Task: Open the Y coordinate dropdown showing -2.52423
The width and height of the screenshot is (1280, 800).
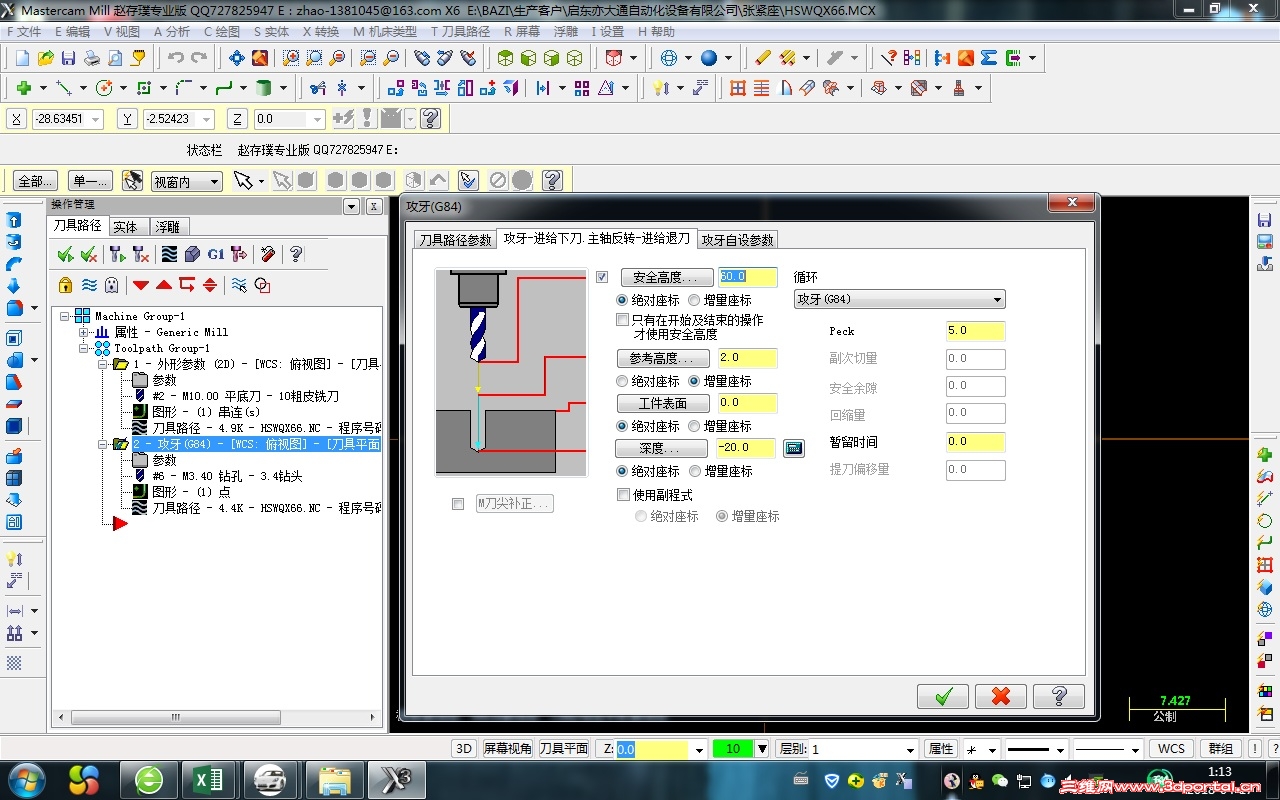Action: (207, 119)
